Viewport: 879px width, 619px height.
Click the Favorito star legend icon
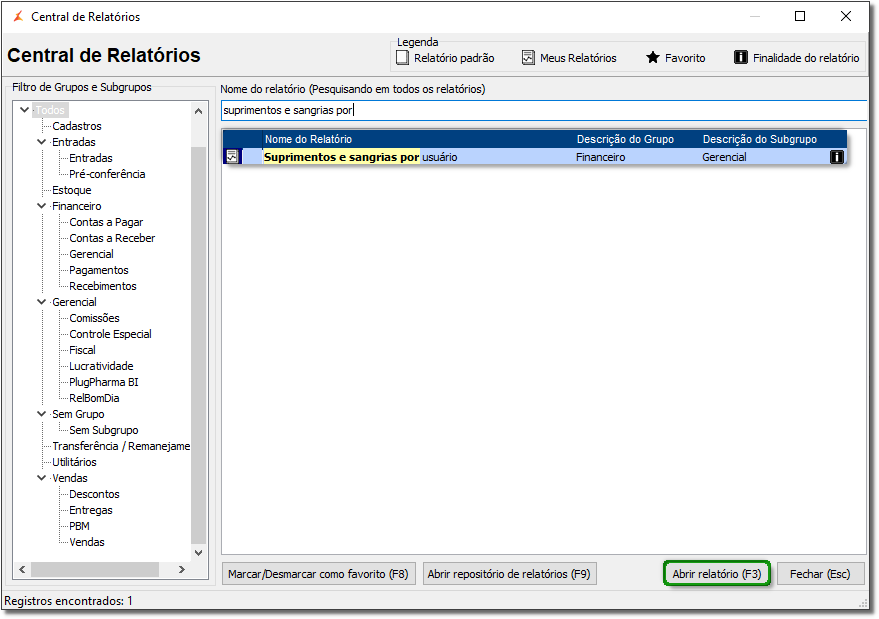click(x=653, y=58)
